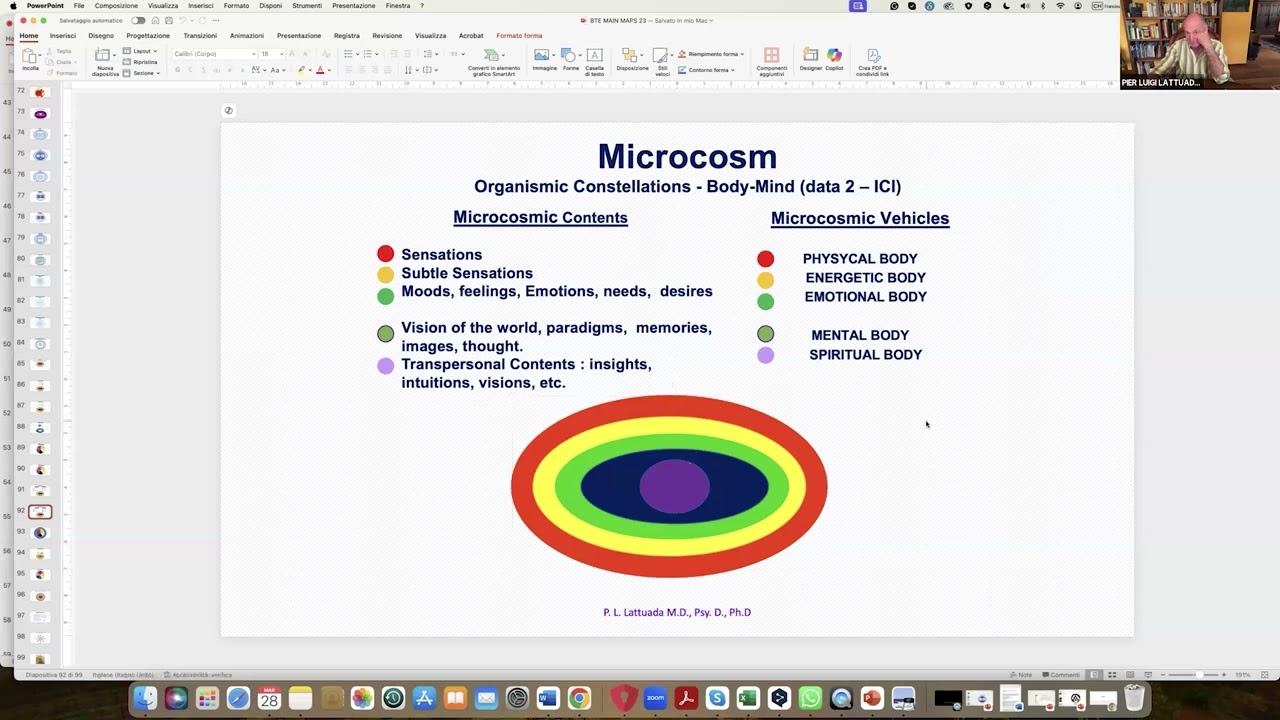This screenshot has height=720, width=1280.
Task: Open Acrobat from the Dock
Action: click(x=686, y=698)
